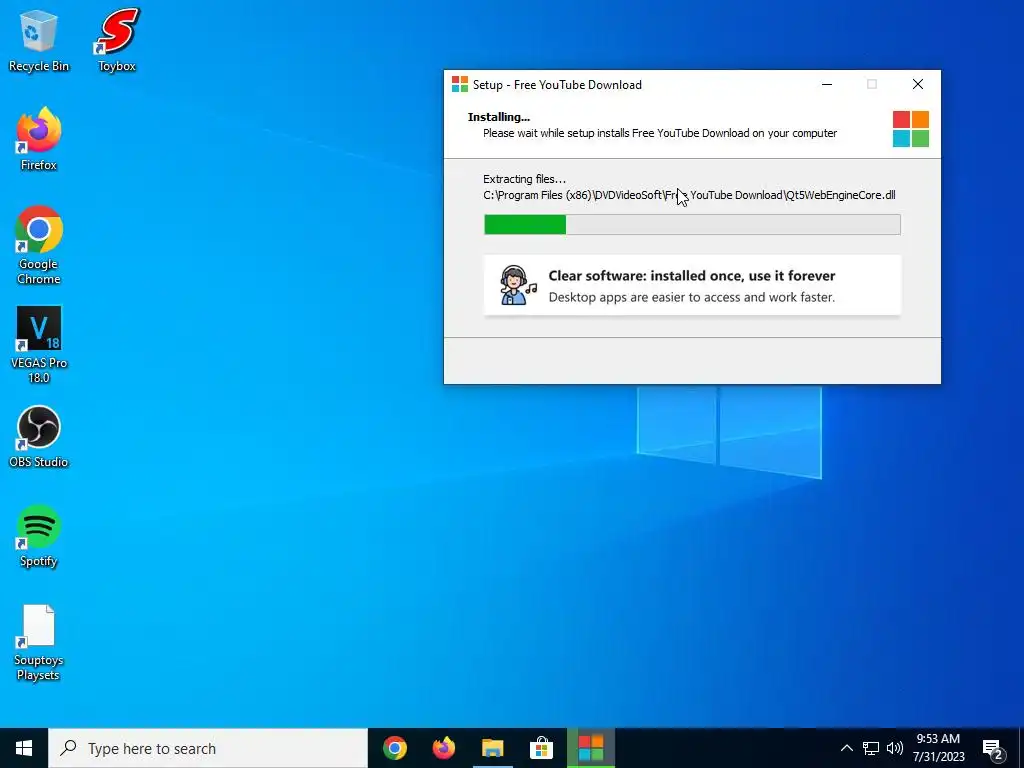Minimize the Setup window
Screen dimensions: 1024x768
tap(827, 84)
